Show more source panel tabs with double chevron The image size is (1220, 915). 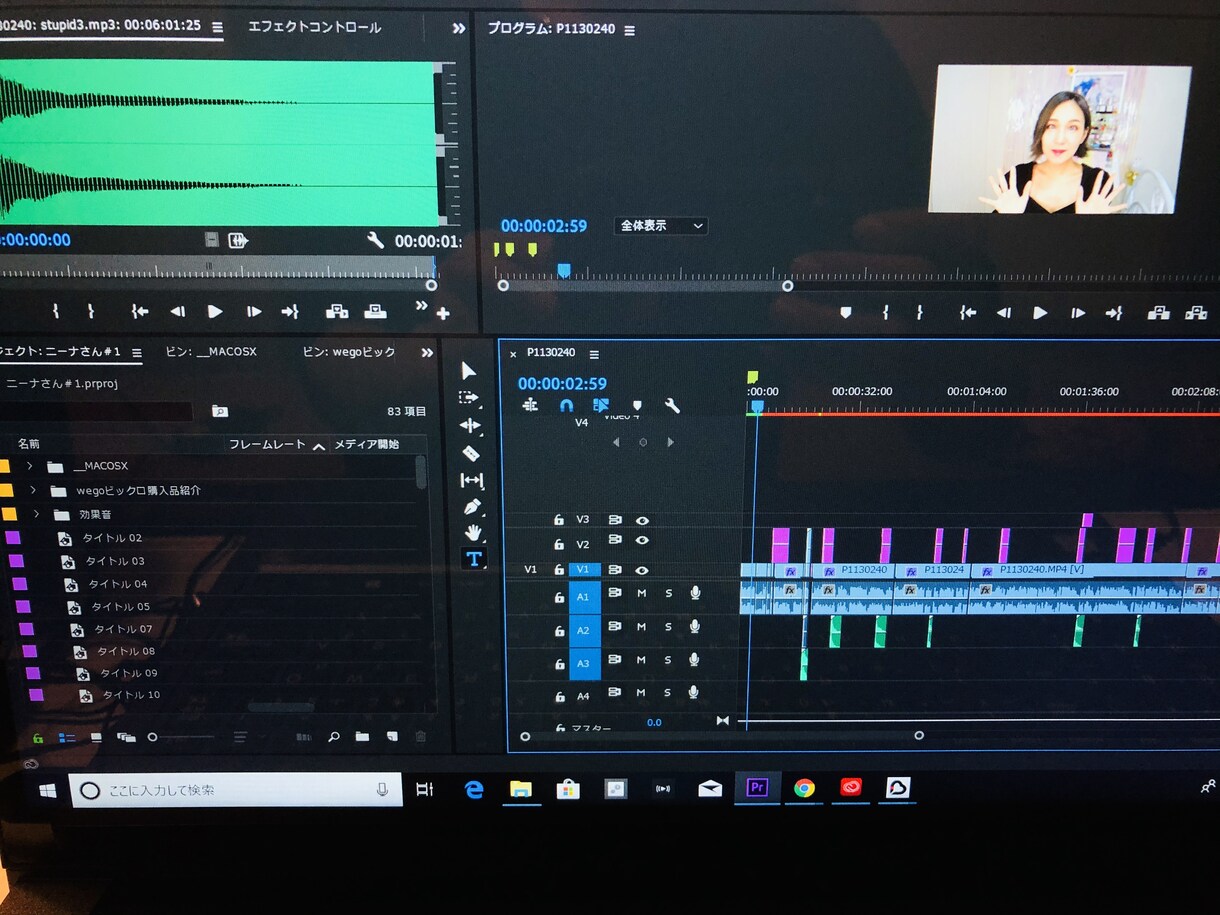click(459, 28)
